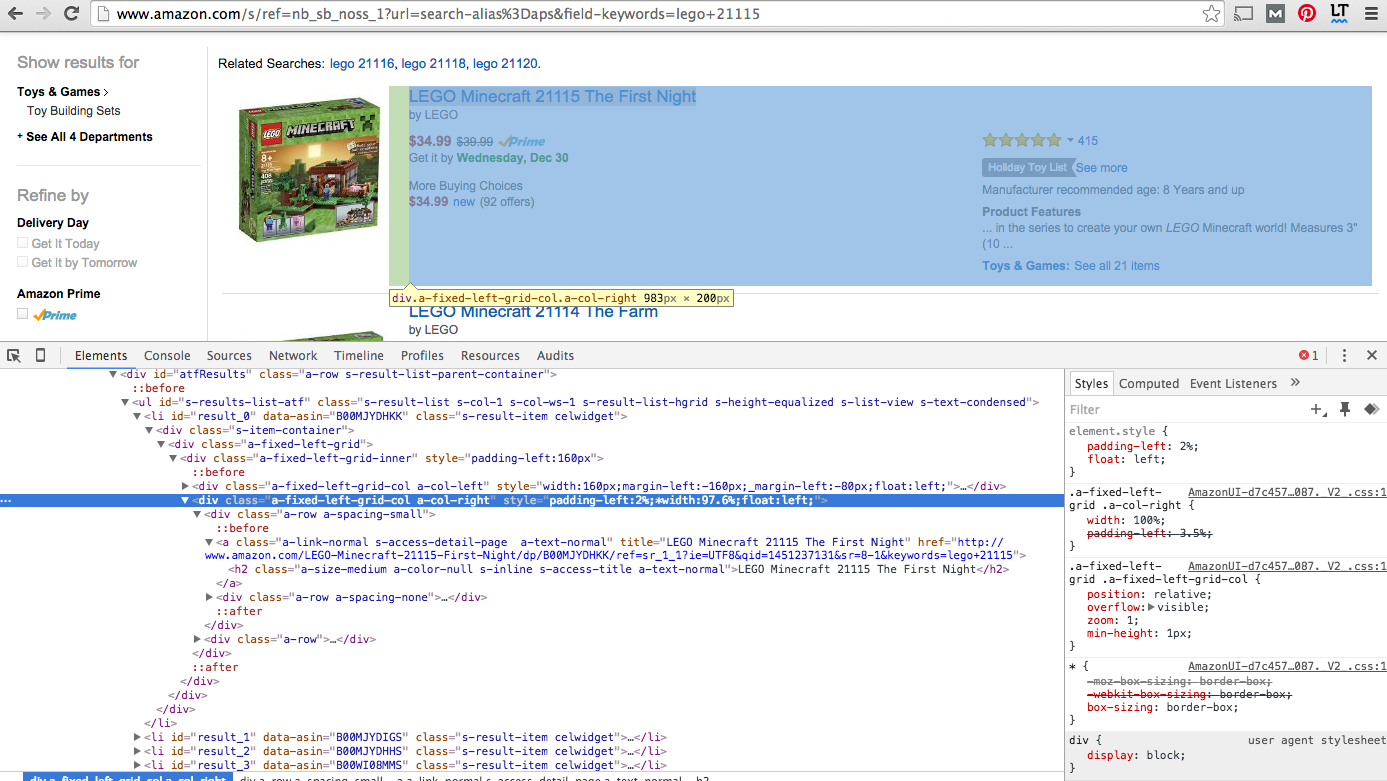This screenshot has width=1387, height=781.
Task: Switch to the Sources tab
Action: click(229, 355)
